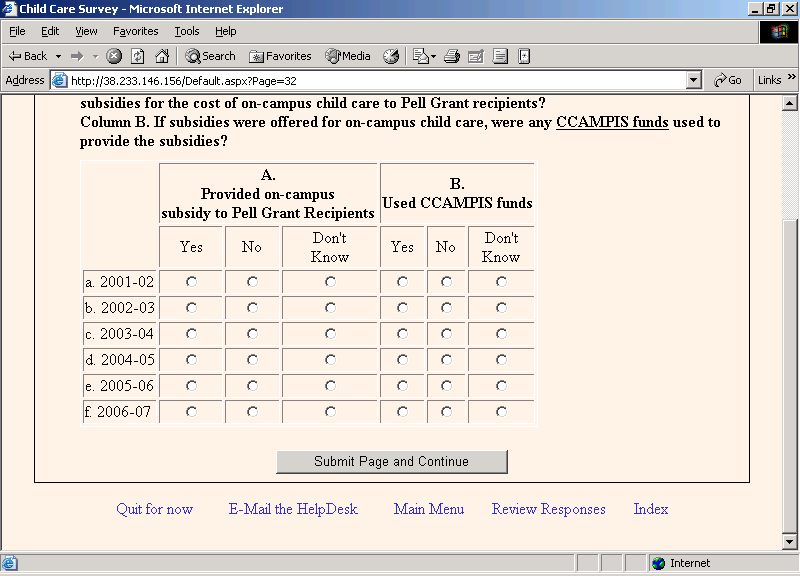
Task: Click the 'a. 2001-02' row label
Action: click(x=119, y=282)
